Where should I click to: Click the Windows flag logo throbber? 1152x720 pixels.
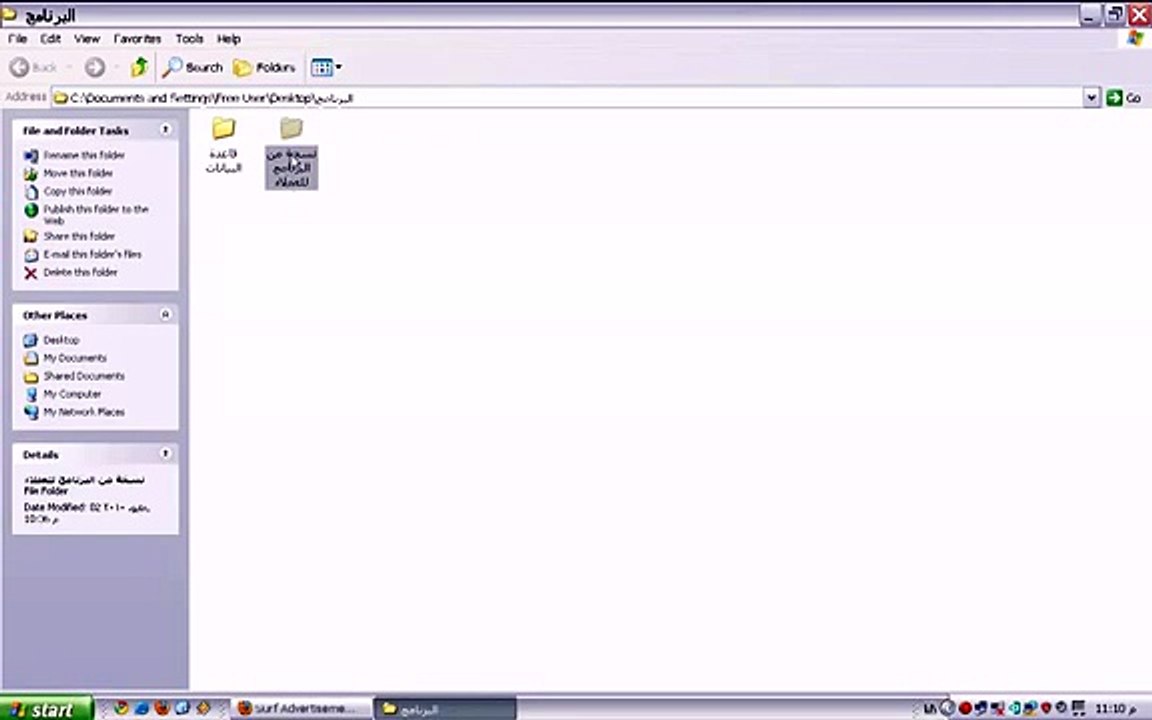click(1135, 39)
